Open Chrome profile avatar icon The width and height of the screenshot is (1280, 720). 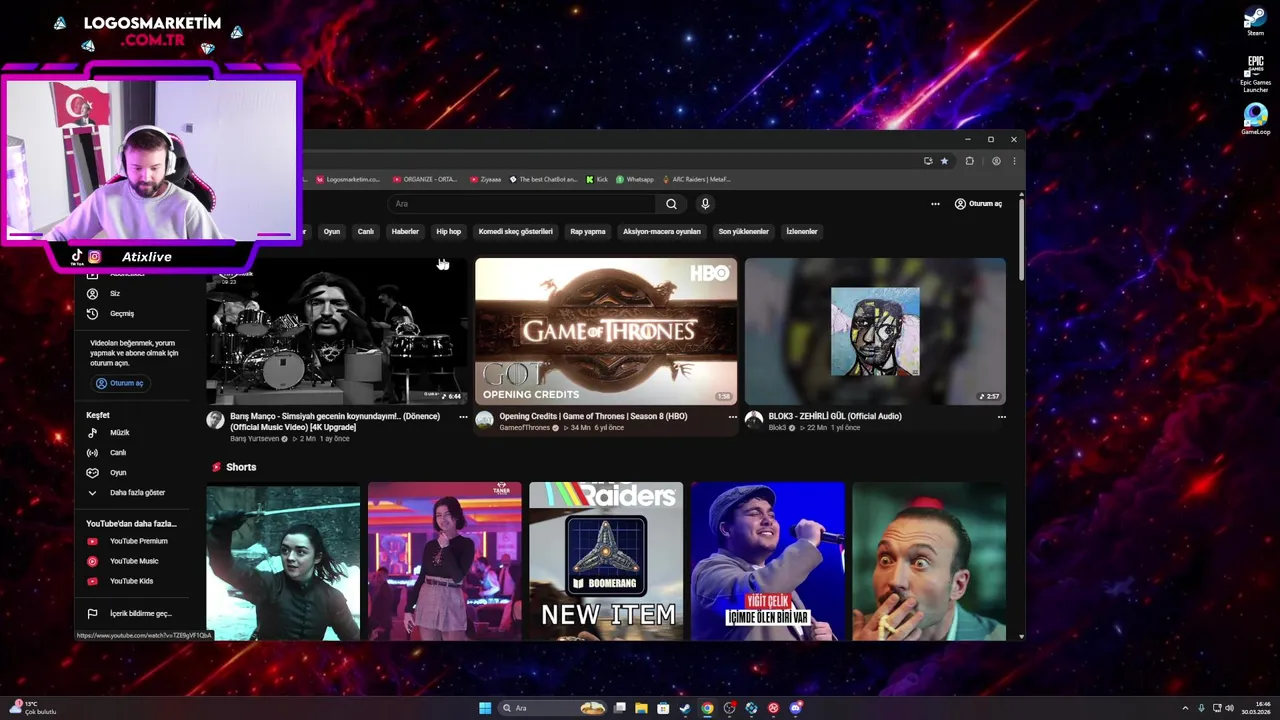(996, 161)
